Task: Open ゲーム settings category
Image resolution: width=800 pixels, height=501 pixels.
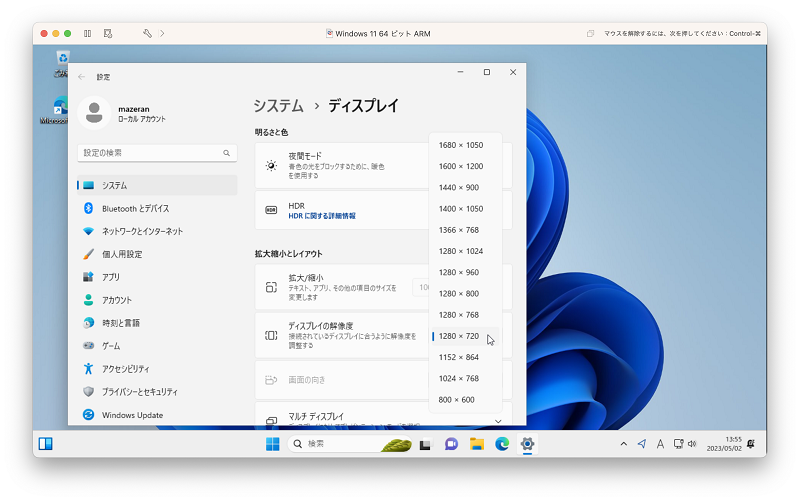Action: tap(157, 346)
